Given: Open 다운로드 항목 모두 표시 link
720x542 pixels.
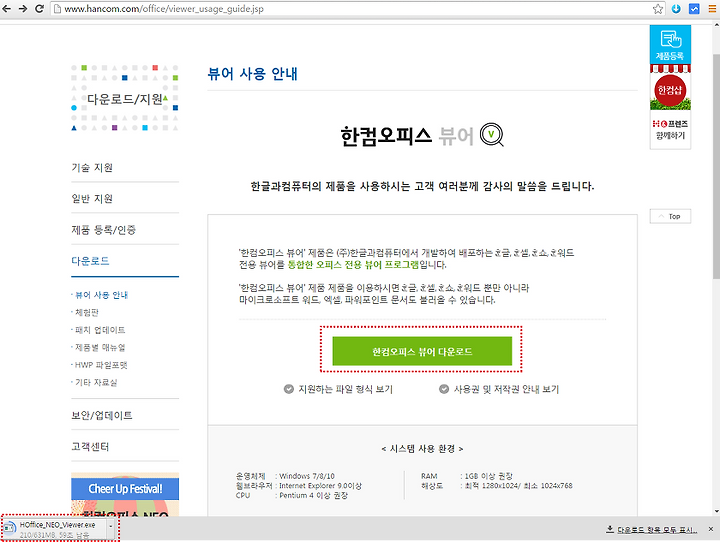Looking at the screenshot, I should click(x=657, y=530).
